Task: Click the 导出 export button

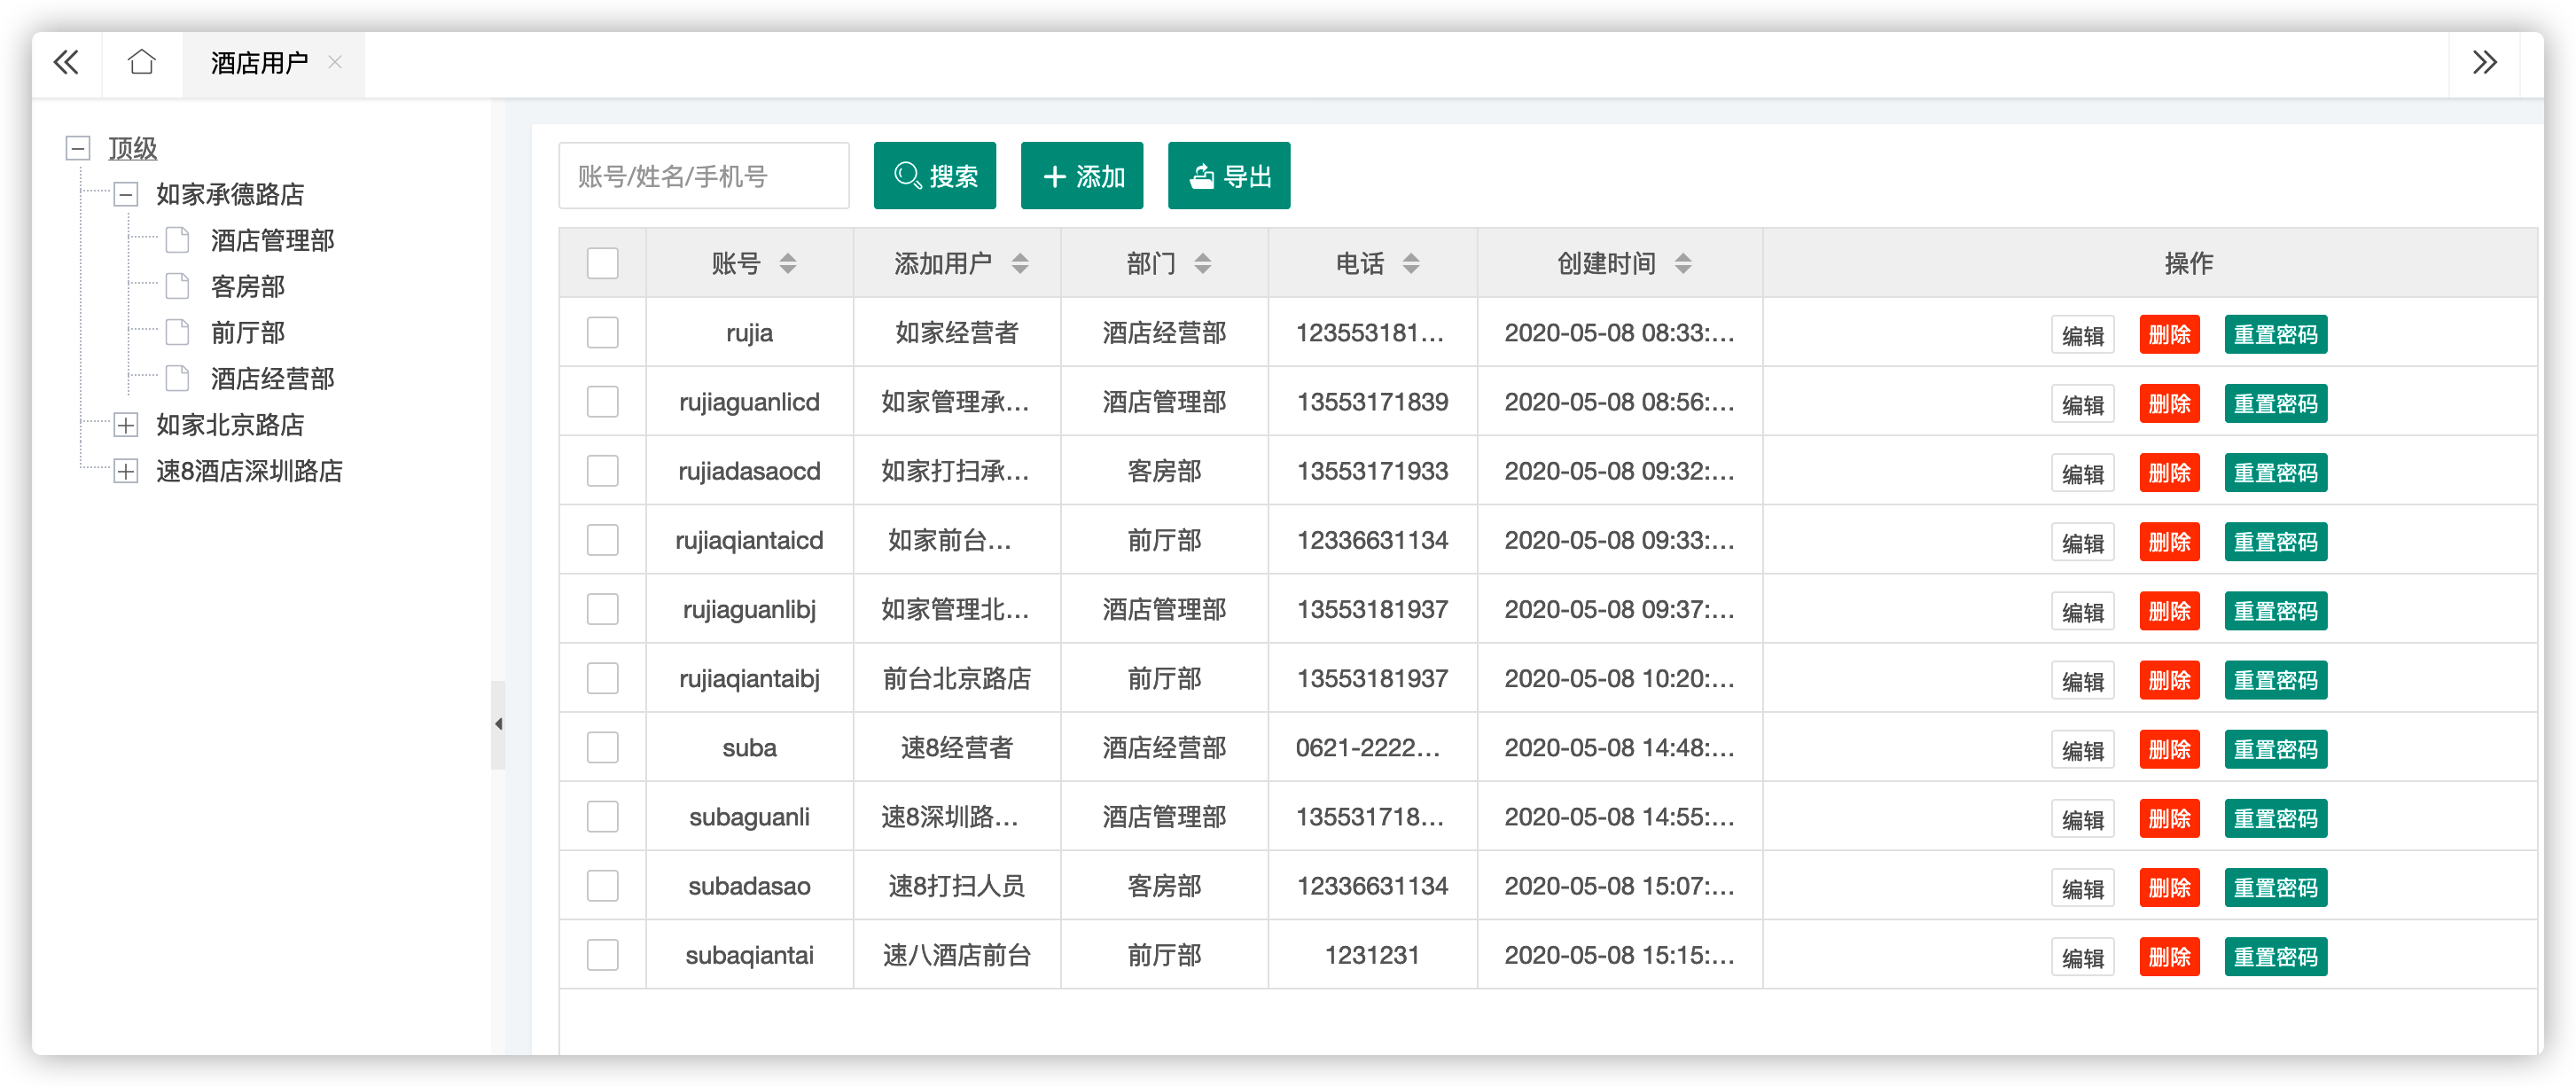Action: (x=1229, y=176)
